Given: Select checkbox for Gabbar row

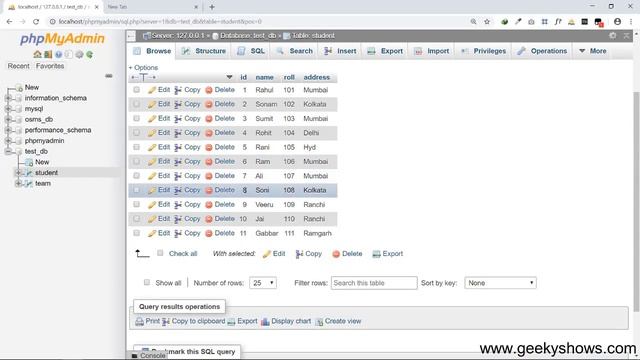Looking at the screenshot, I should 136,233.
